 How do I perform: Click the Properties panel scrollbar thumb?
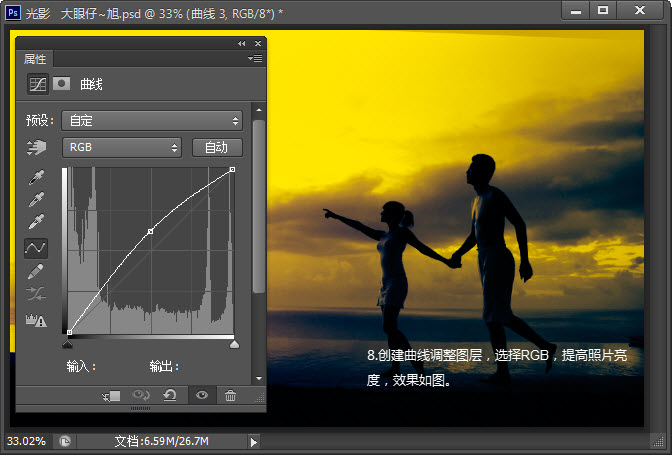[259, 207]
